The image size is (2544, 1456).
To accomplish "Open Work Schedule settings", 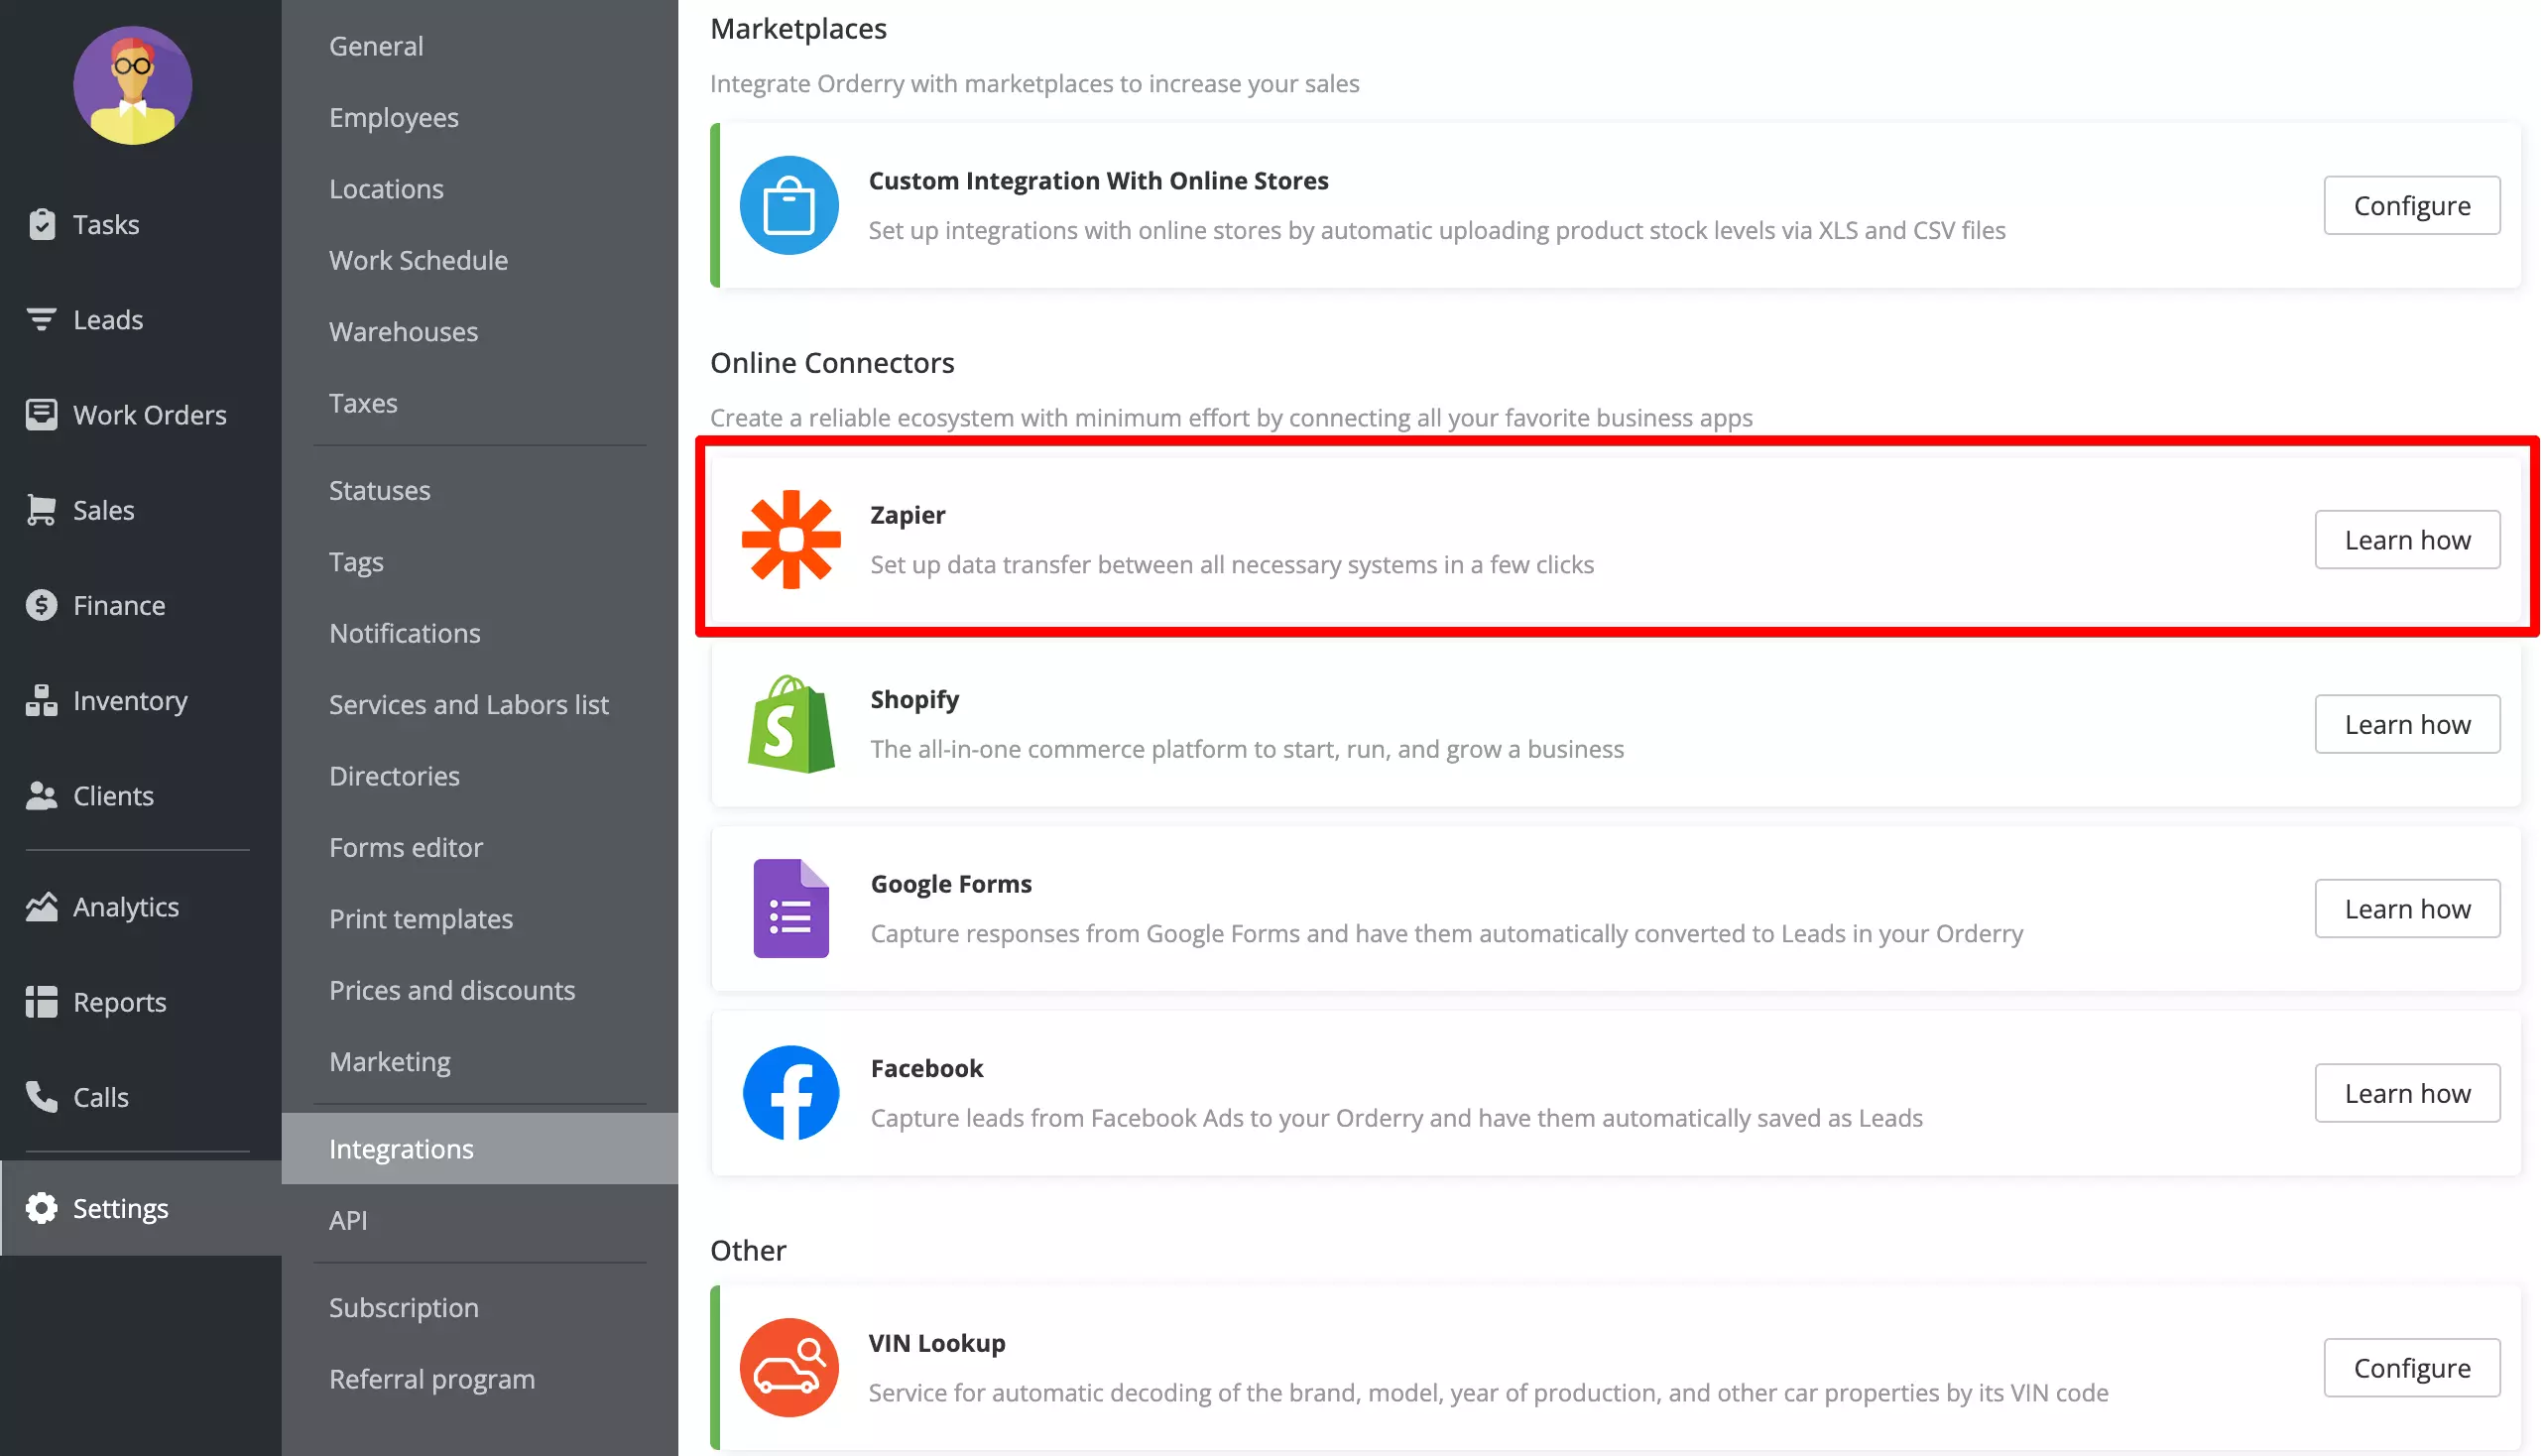I will 480,260.
